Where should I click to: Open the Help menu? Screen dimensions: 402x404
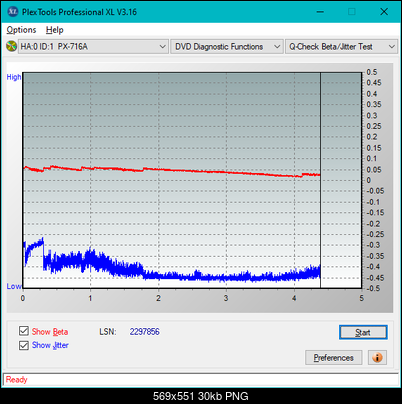pyautogui.click(x=55, y=30)
